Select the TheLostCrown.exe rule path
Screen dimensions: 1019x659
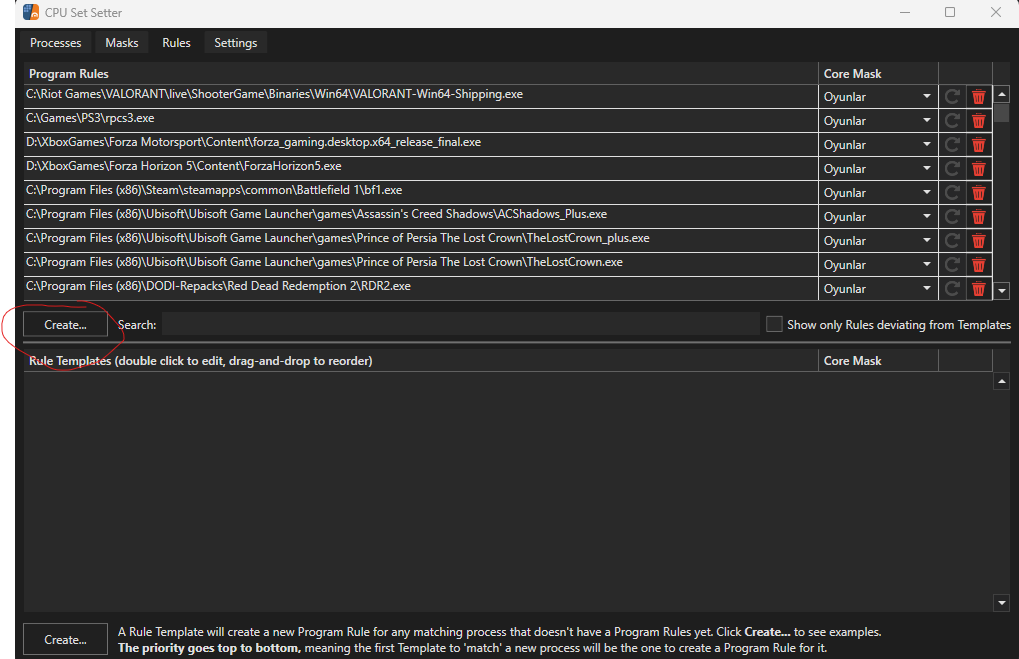pyautogui.click(x=324, y=263)
